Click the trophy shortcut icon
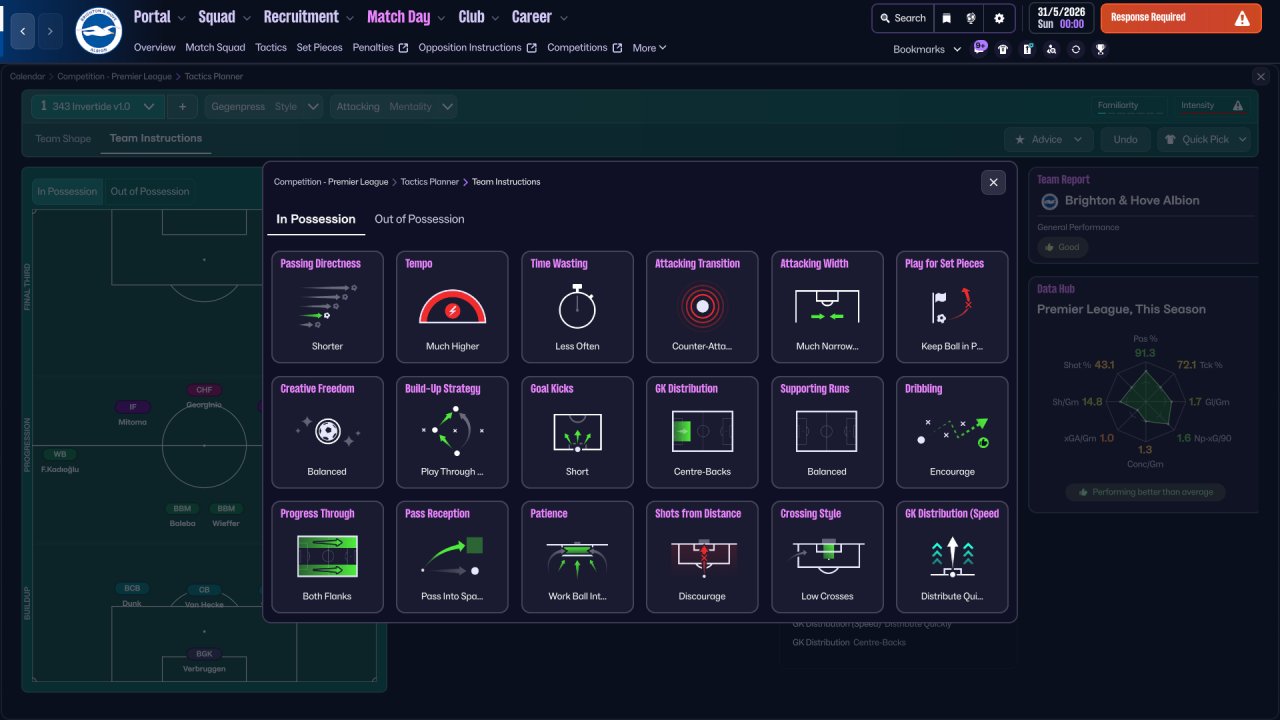 pos(1100,49)
